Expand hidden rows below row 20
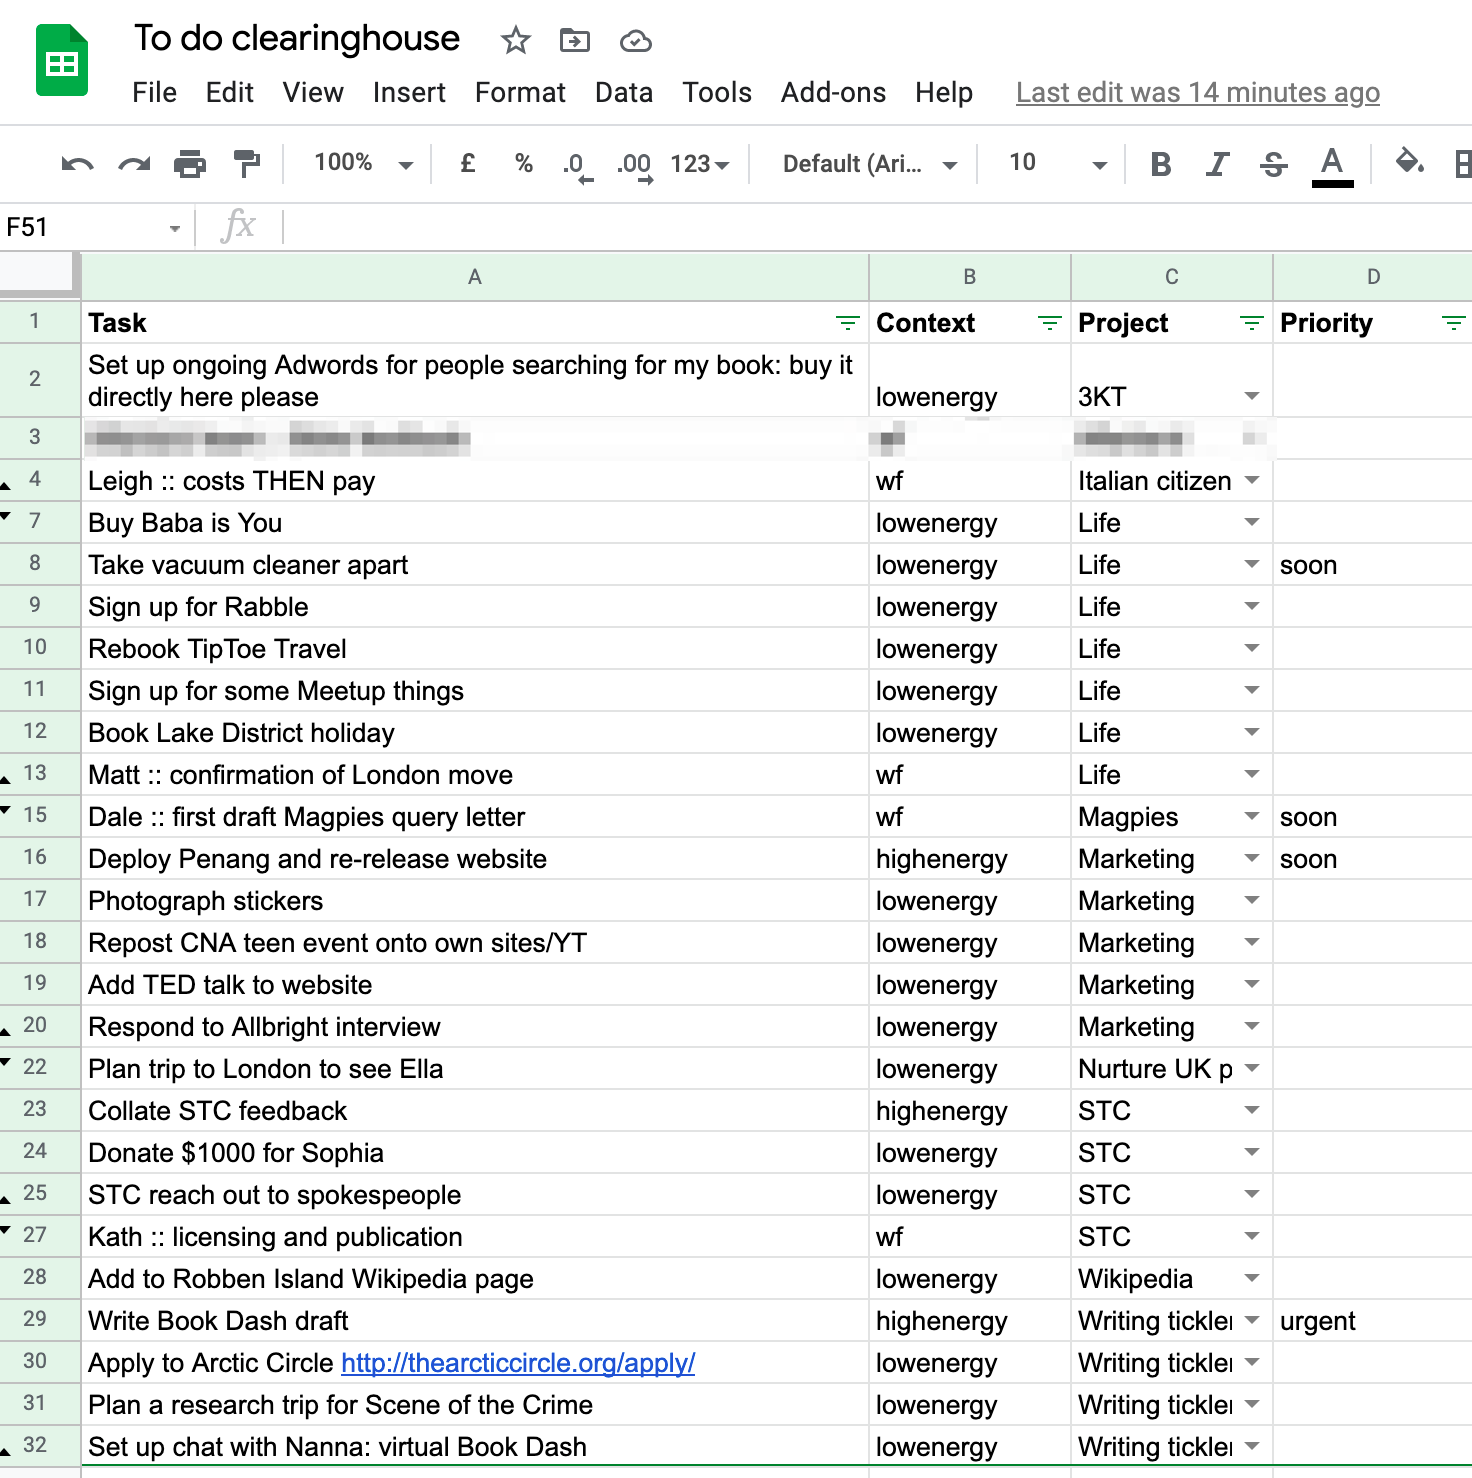The image size is (1472, 1478). point(6,1033)
